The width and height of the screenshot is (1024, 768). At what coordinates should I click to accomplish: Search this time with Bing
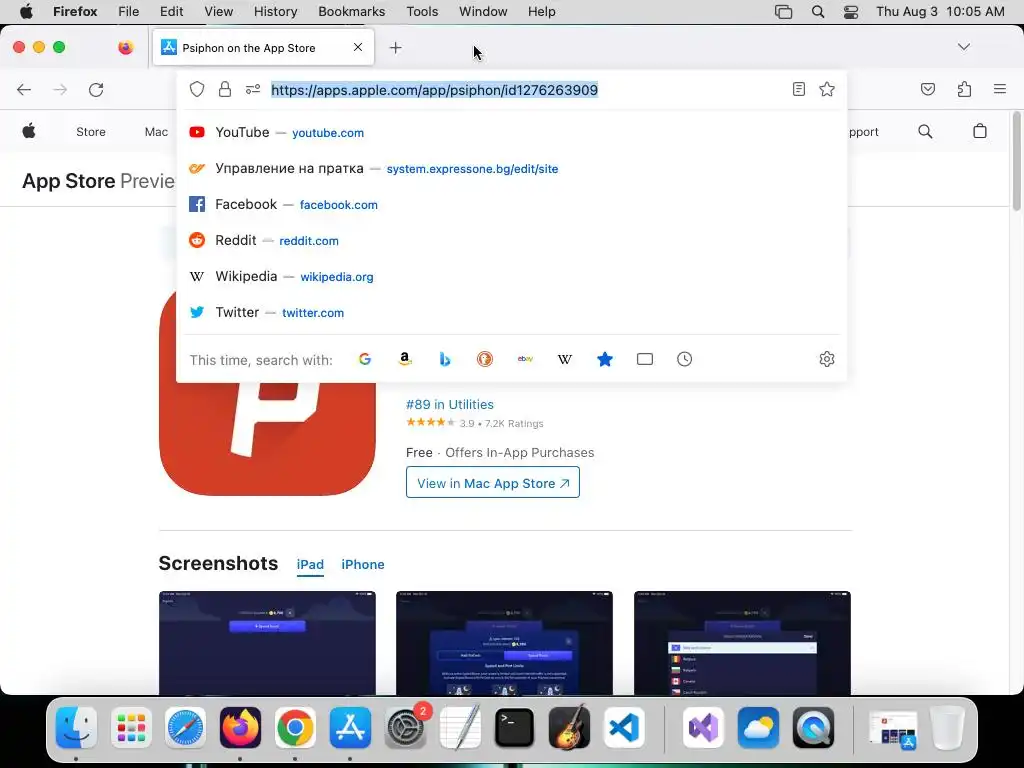click(445, 359)
